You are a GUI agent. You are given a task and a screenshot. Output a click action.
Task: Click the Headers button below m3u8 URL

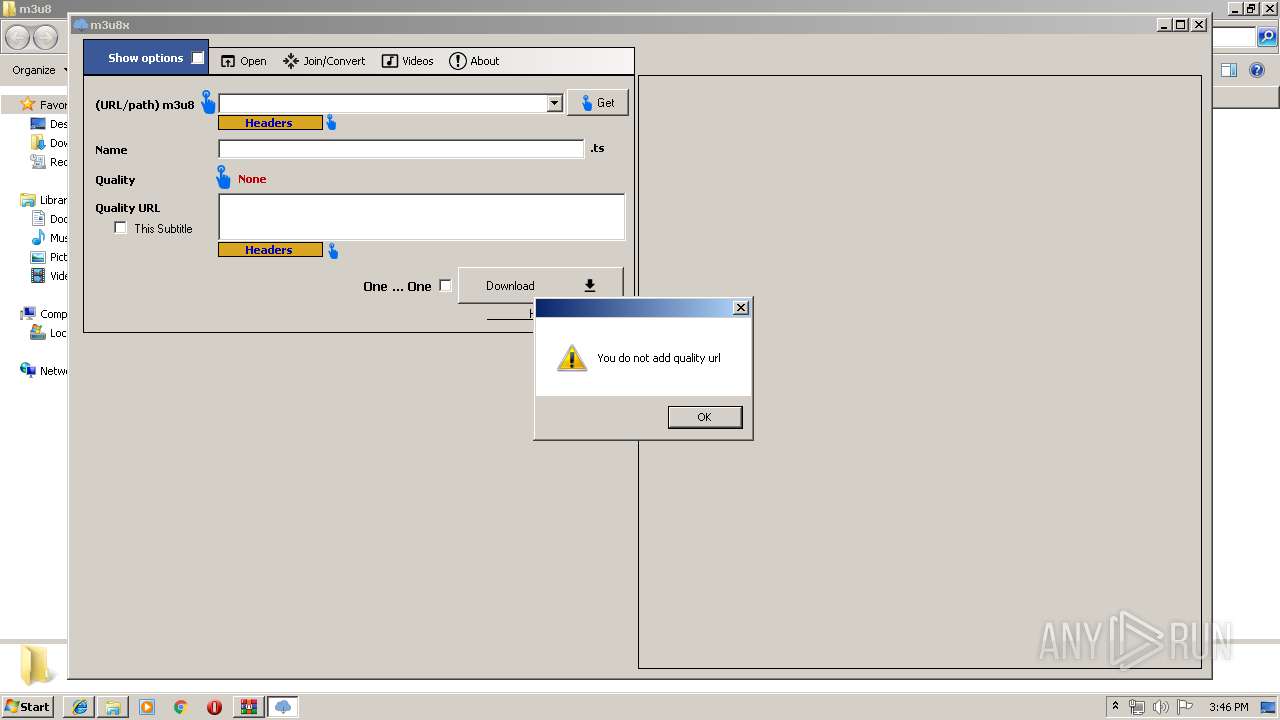tap(270, 123)
